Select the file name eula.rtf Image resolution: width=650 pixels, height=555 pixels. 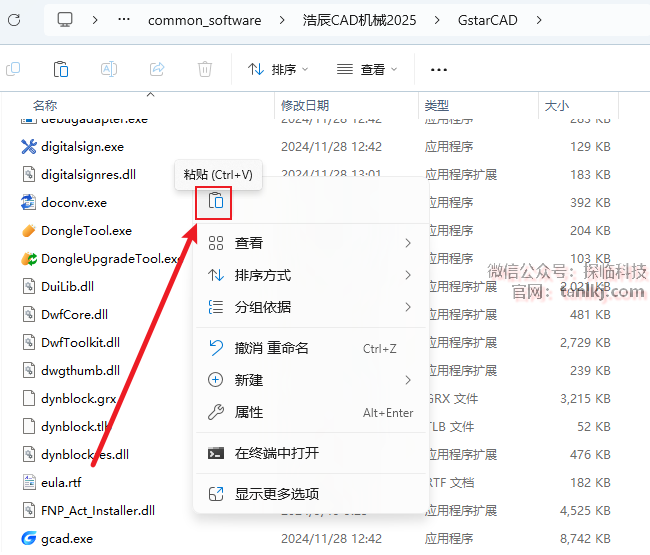(x=61, y=482)
